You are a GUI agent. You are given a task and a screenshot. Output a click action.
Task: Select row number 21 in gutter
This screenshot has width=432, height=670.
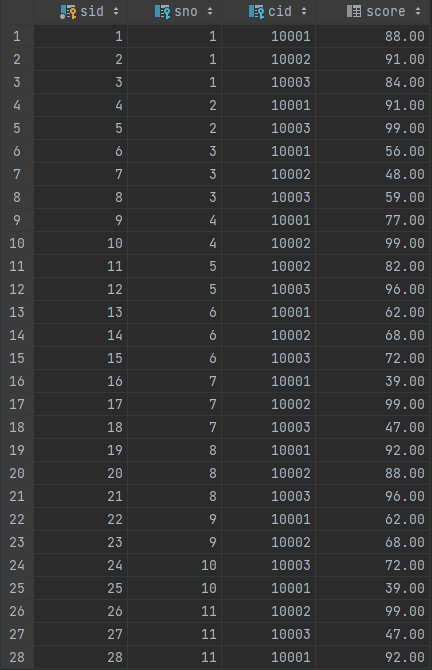click(x=17, y=496)
